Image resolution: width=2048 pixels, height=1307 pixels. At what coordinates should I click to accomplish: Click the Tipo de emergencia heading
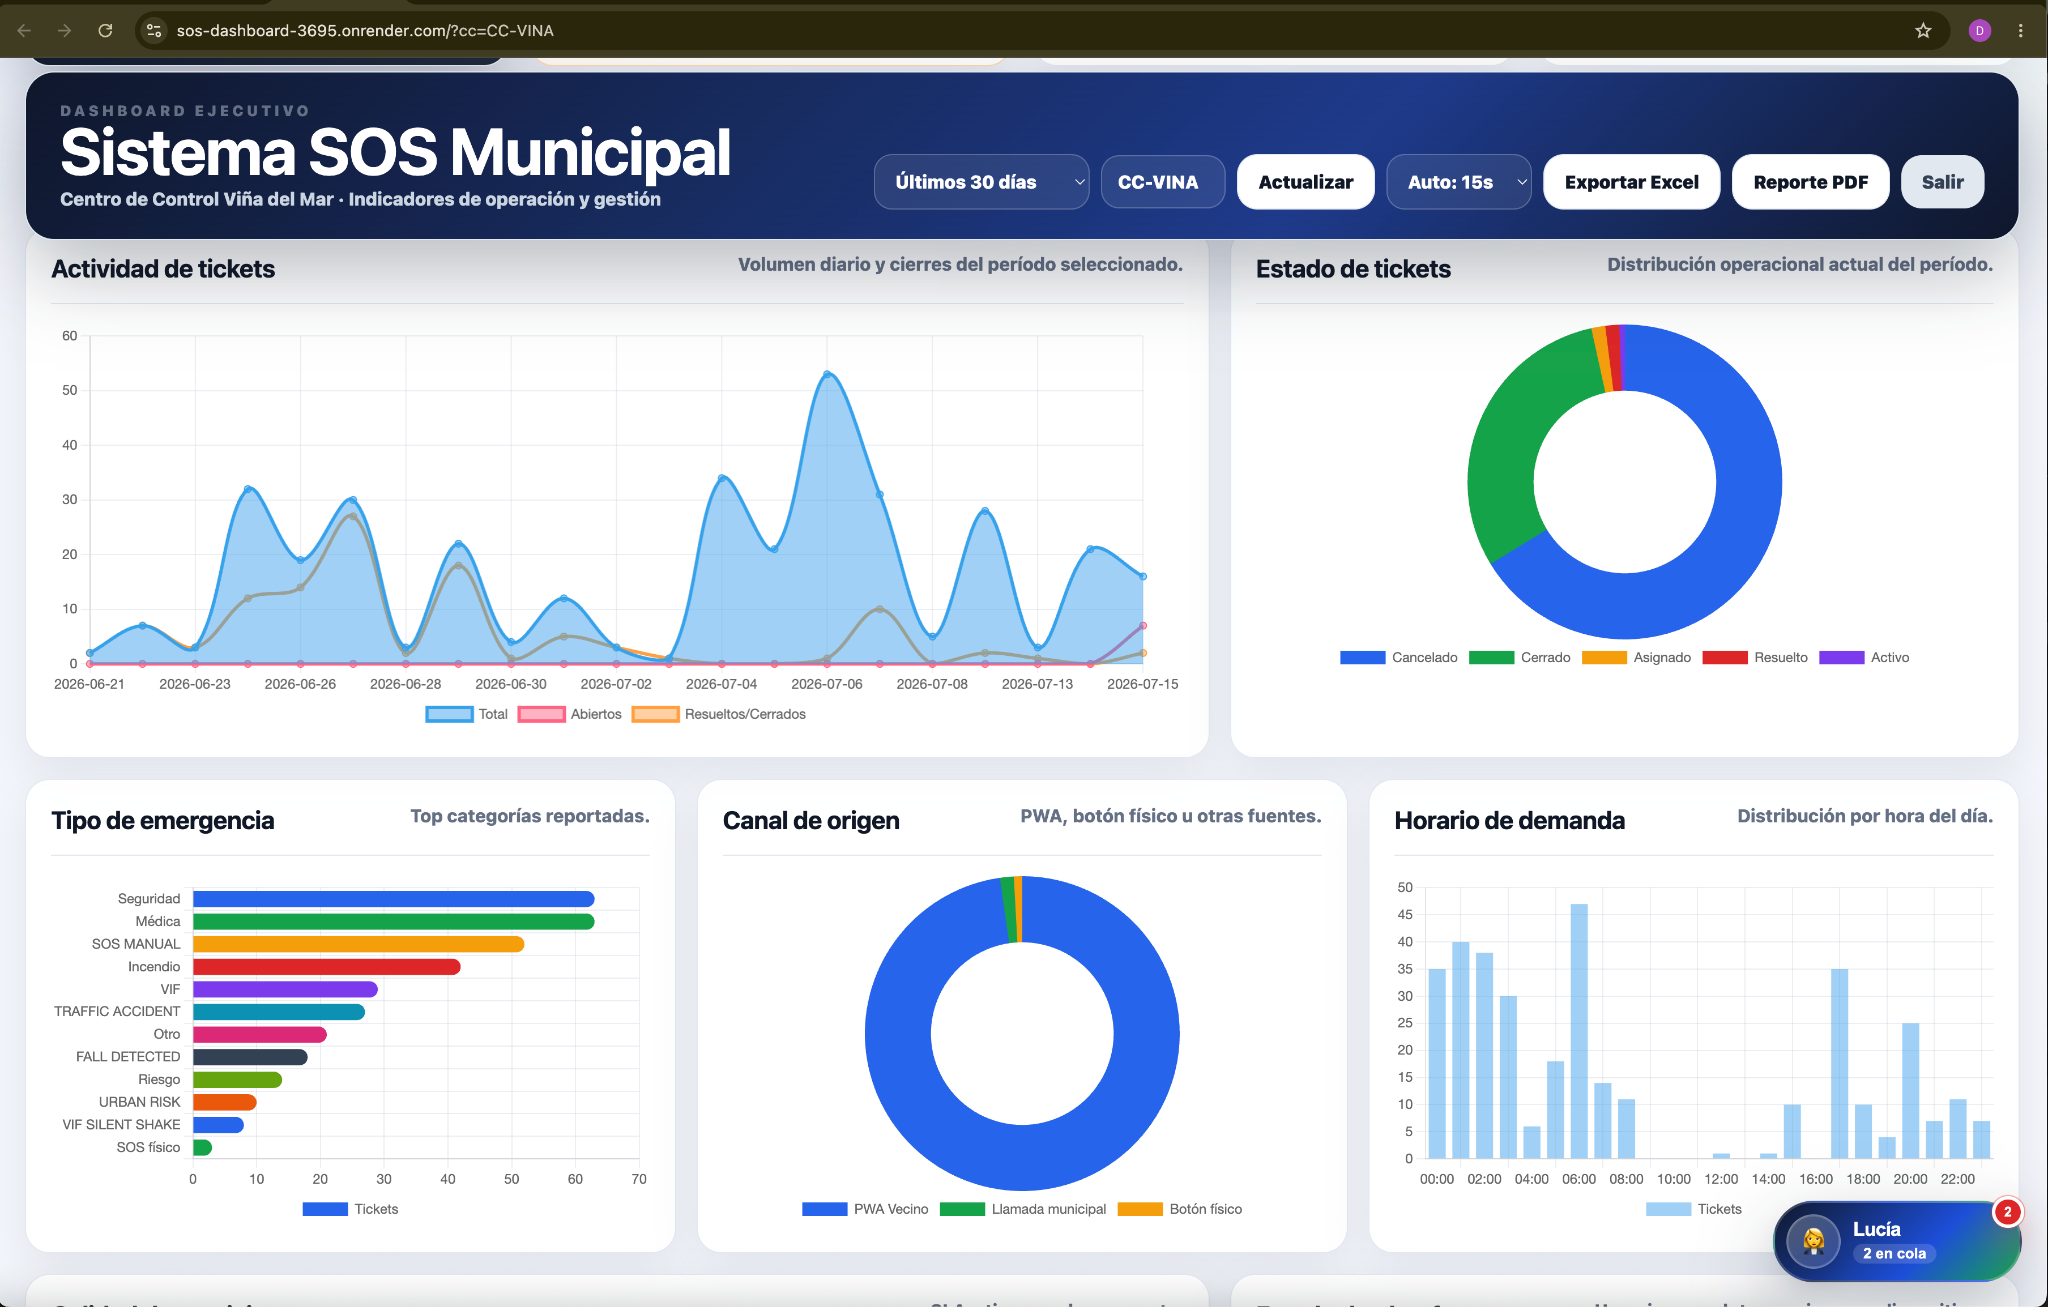163,821
